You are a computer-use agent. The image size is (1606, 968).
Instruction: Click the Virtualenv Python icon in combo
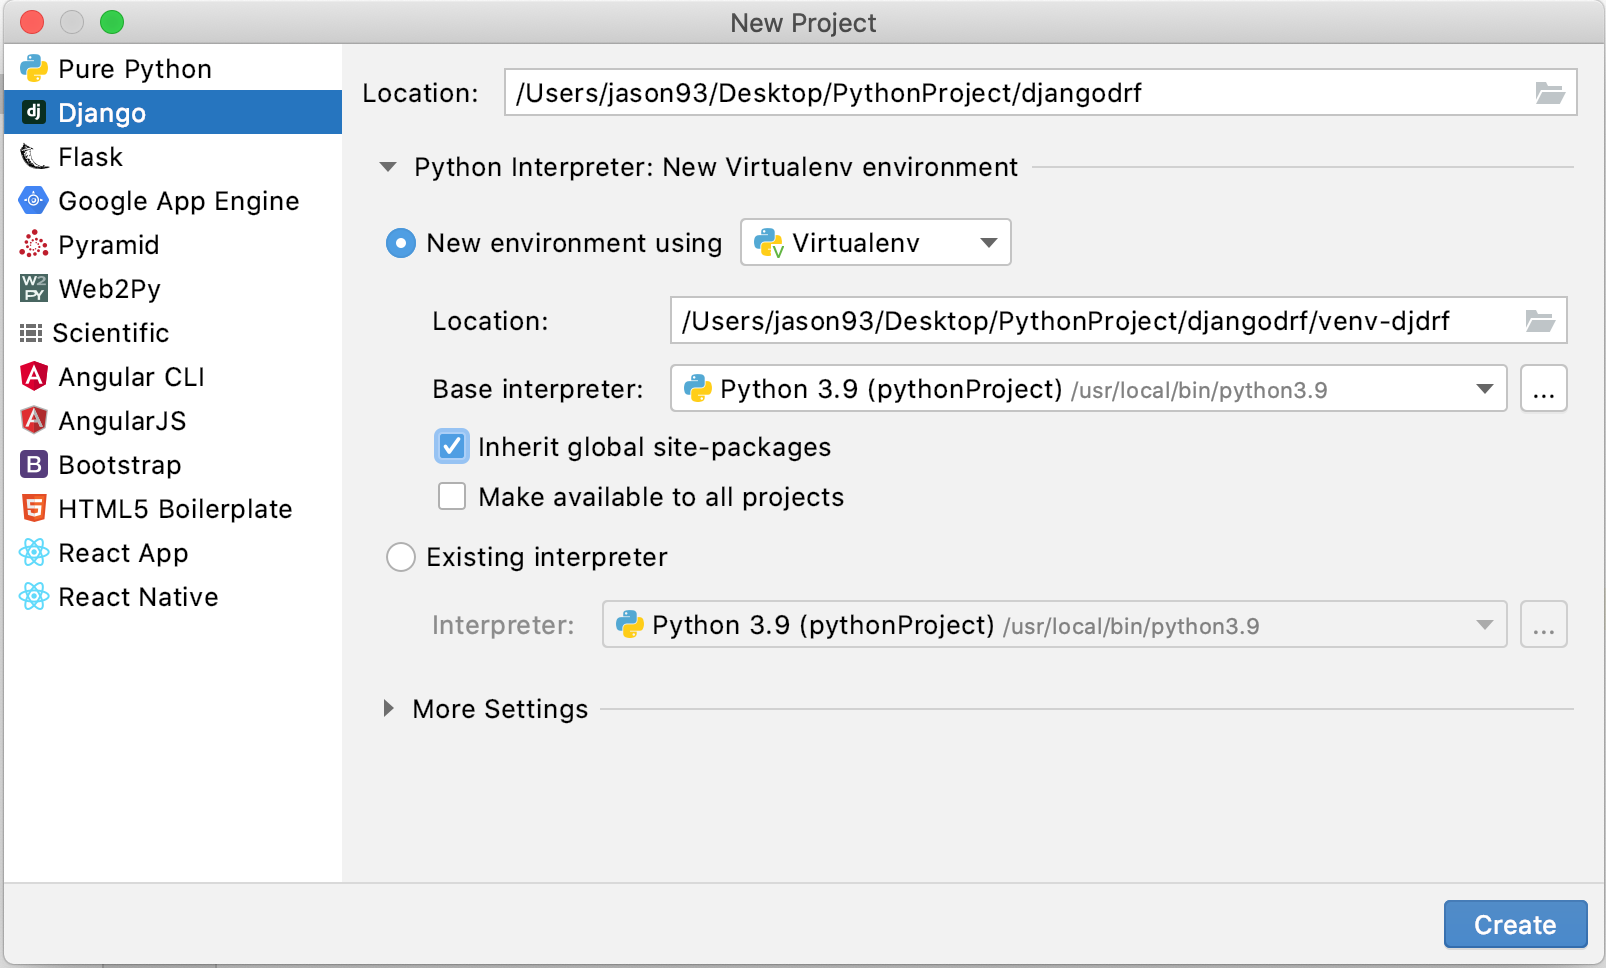pos(768,243)
